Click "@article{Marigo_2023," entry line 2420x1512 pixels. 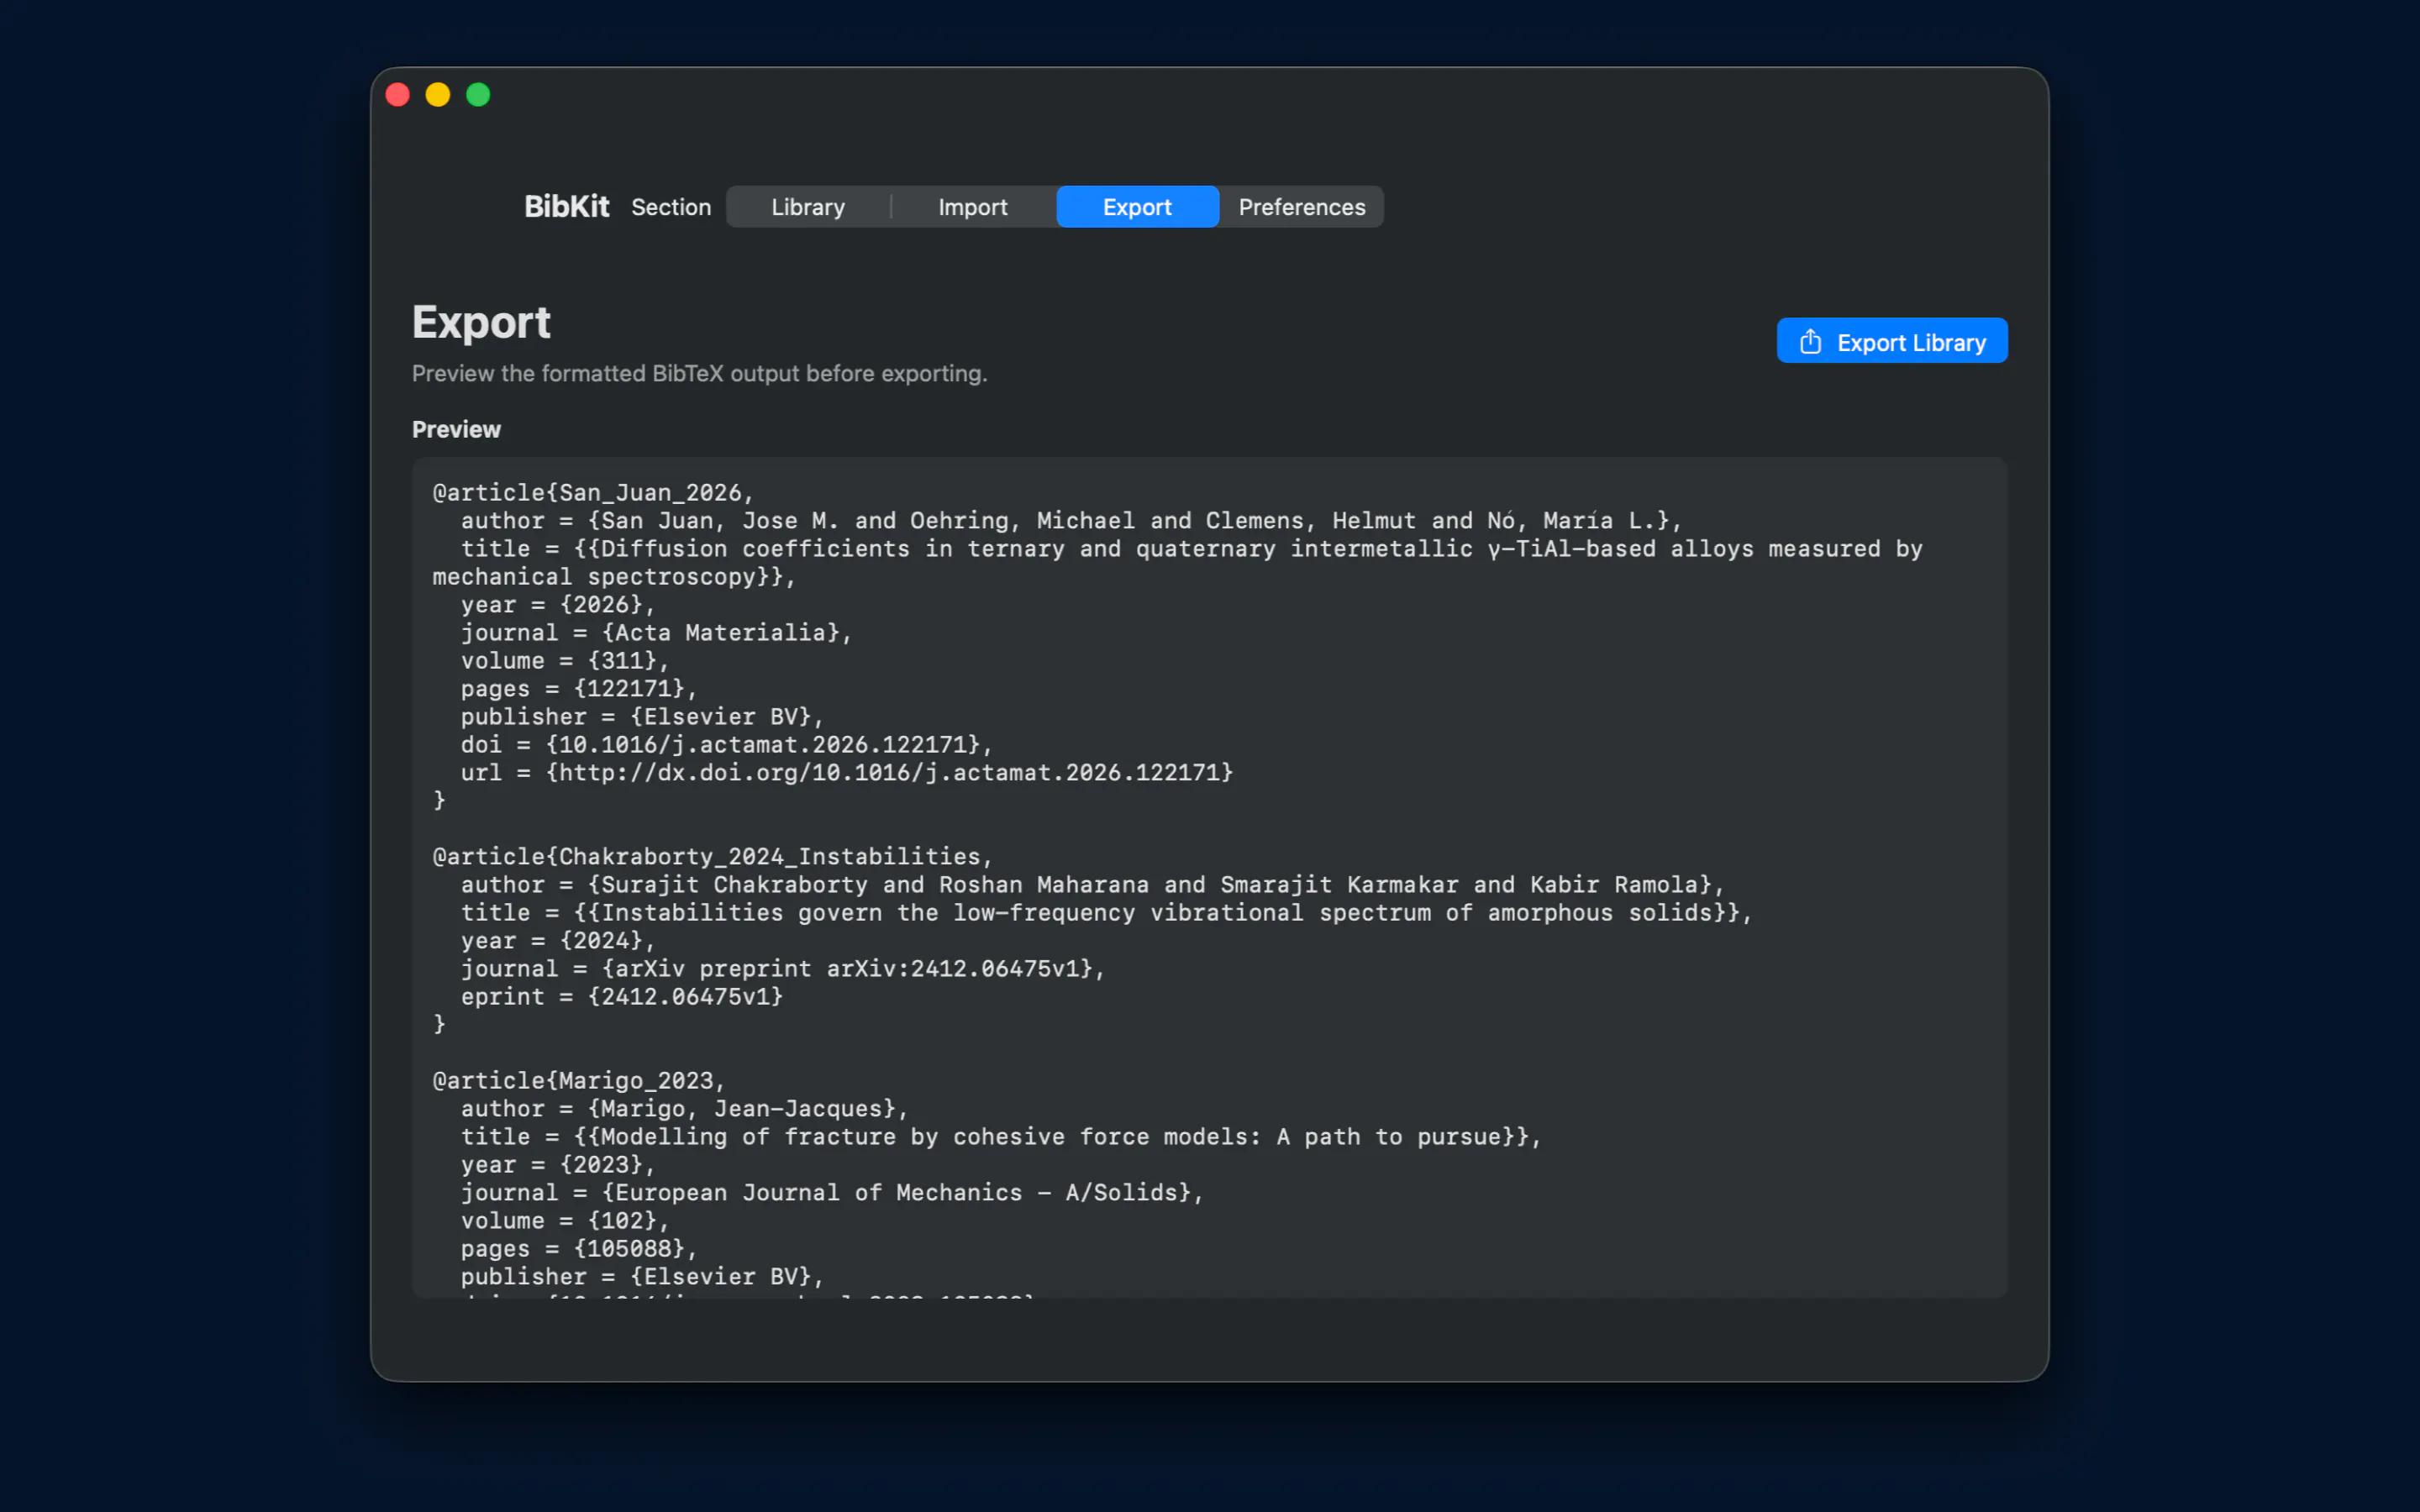tap(579, 1081)
